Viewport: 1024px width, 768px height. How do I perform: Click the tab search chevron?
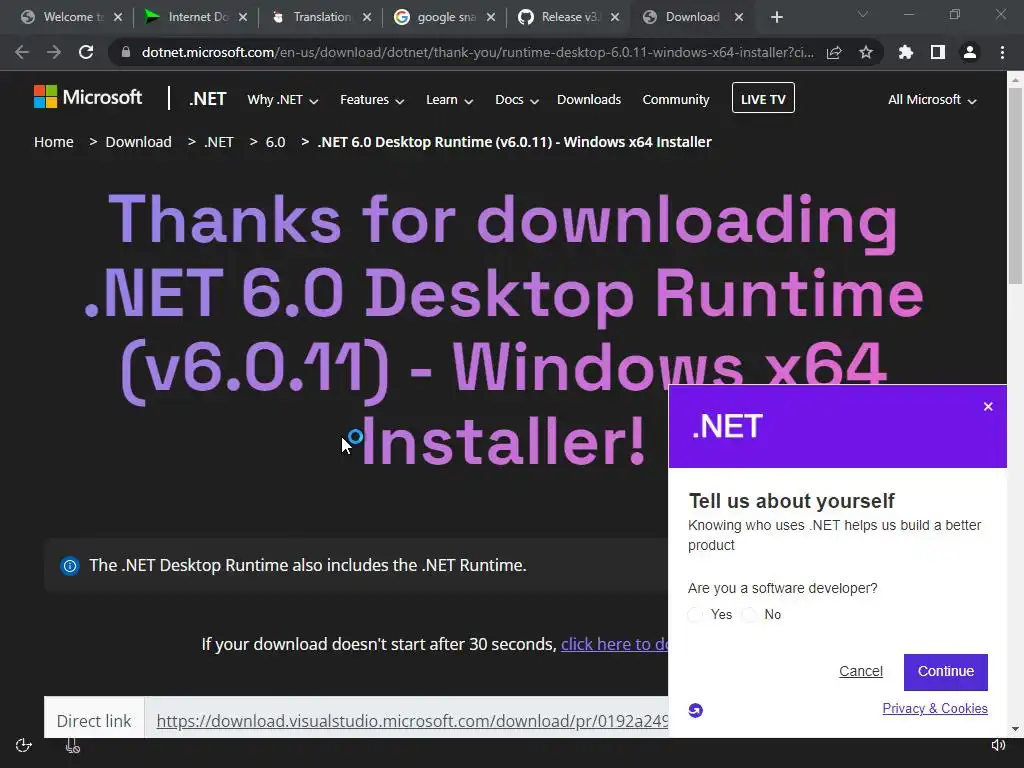click(863, 14)
